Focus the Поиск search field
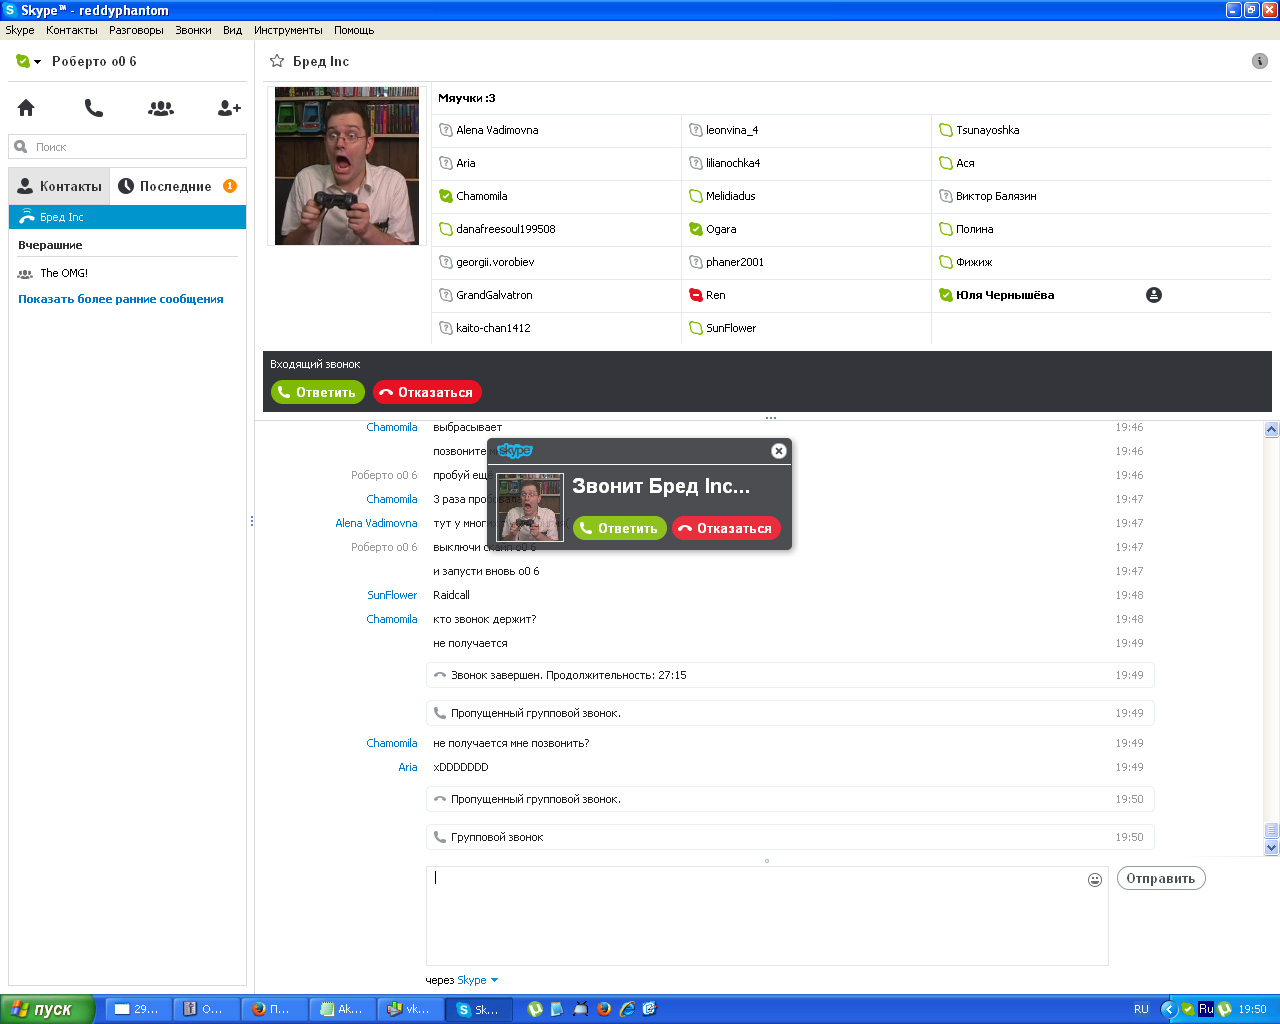The image size is (1280, 1024). pyautogui.click(x=127, y=147)
